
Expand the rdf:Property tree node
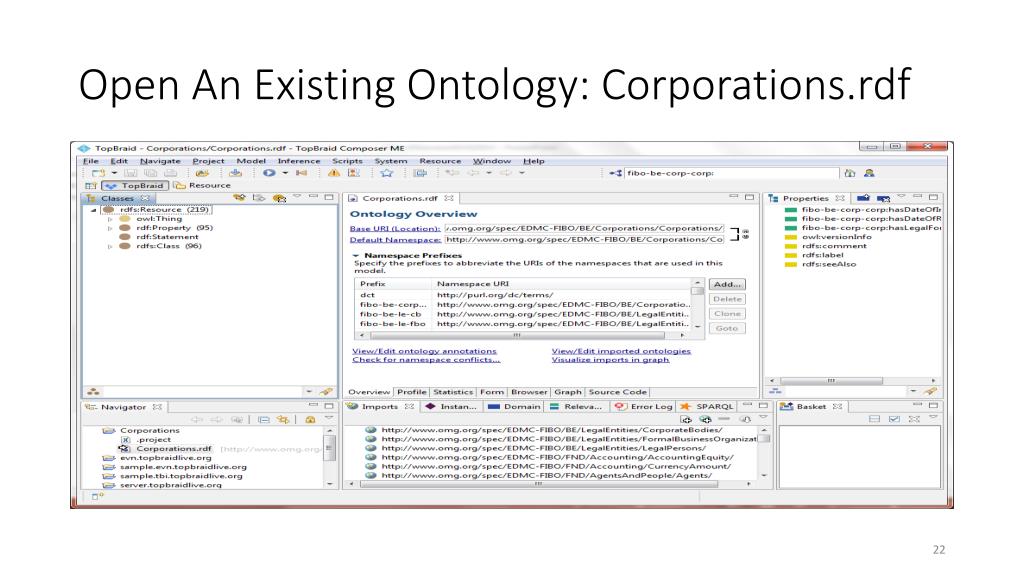(x=110, y=229)
